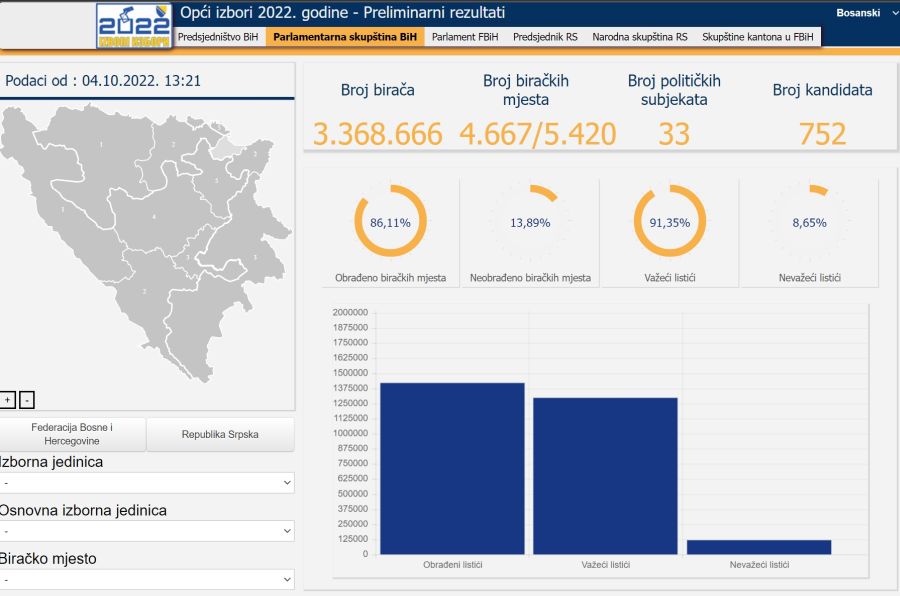This screenshot has height=596, width=900.
Task: Click the Nevažeći listići bar in chart
Action: (759, 547)
